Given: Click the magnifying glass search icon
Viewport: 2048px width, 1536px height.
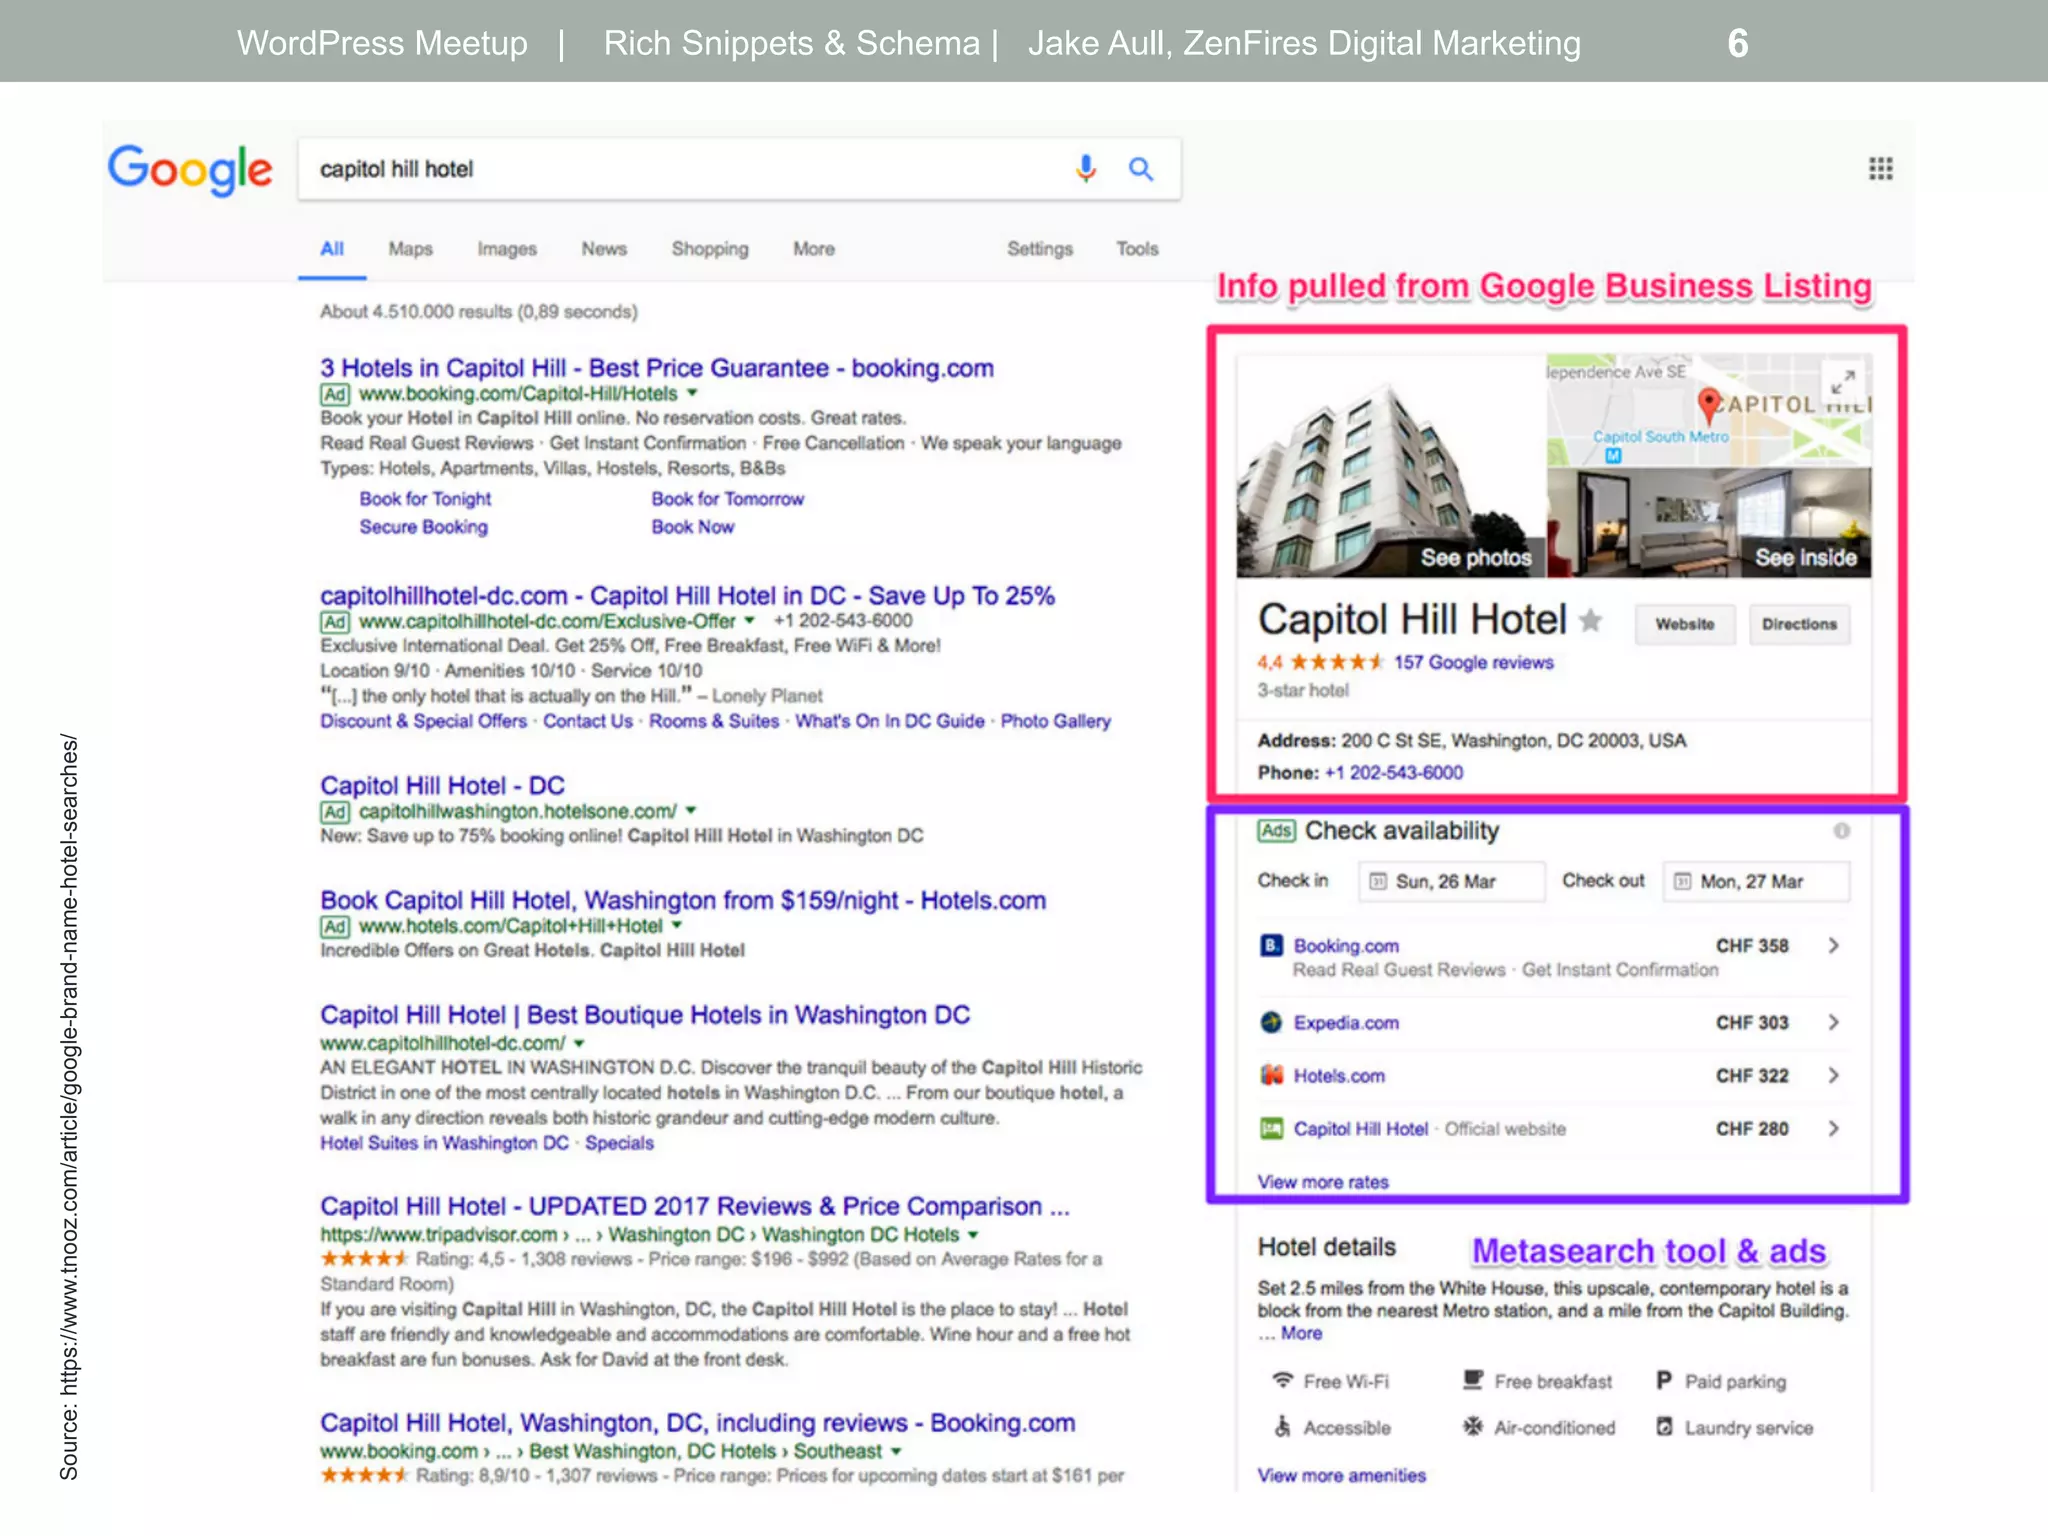Looking at the screenshot, I should pyautogui.click(x=1141, y=169).
